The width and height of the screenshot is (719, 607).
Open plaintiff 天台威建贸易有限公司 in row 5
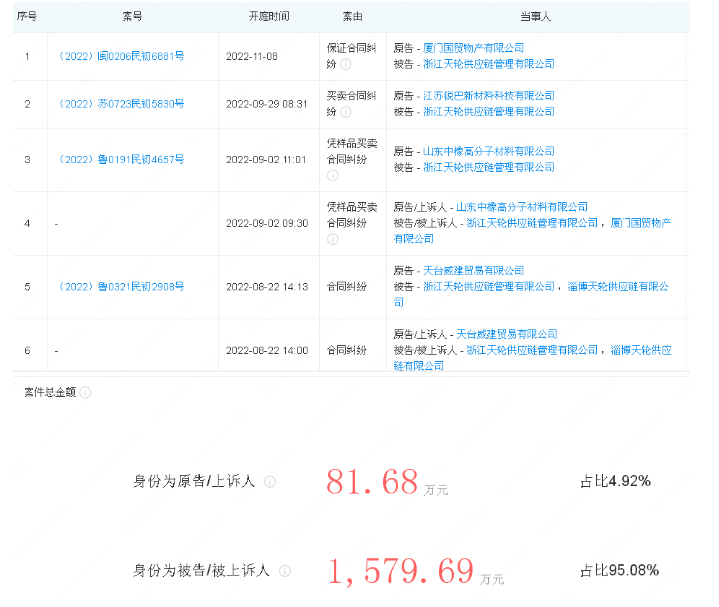click(473, 271)
